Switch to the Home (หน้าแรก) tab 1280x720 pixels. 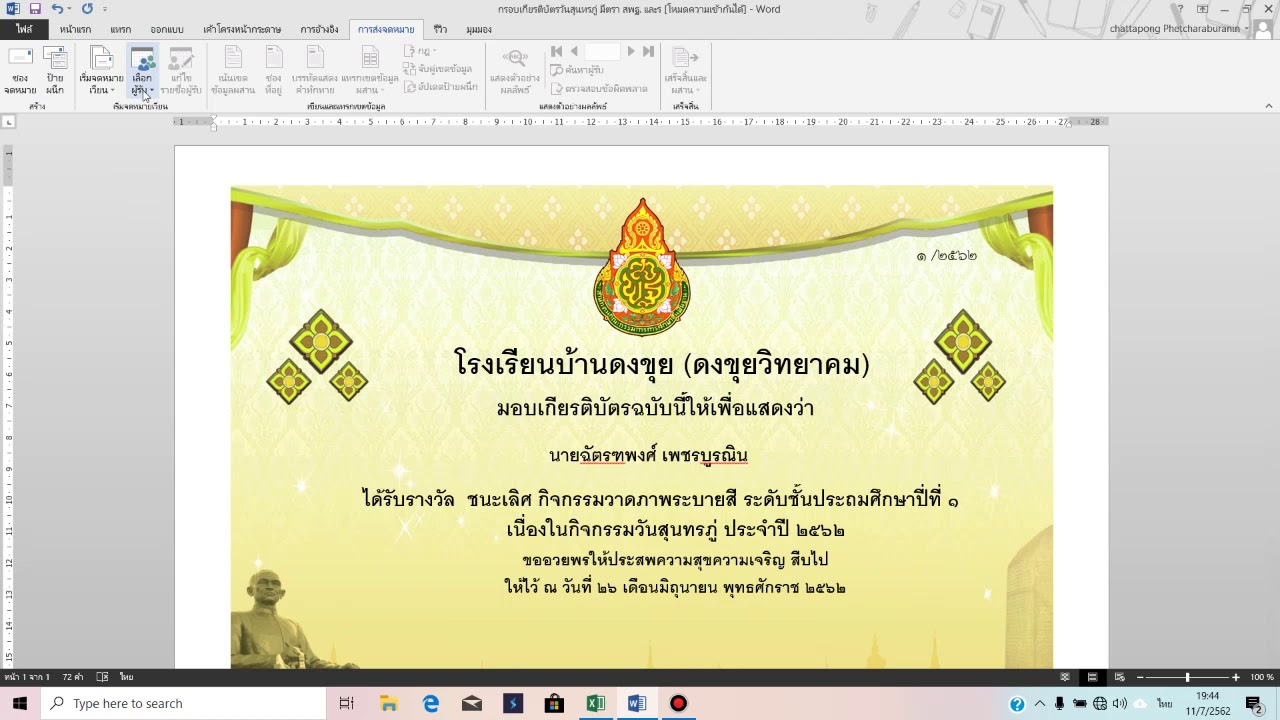(75, 30)
